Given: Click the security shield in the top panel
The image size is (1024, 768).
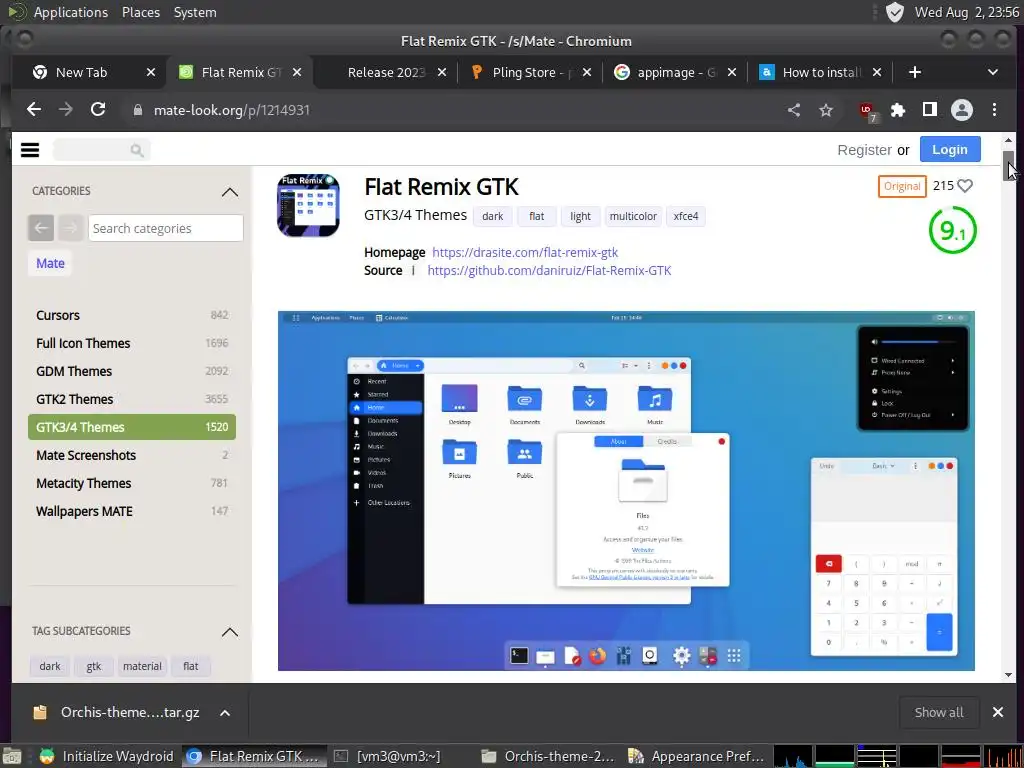Looking at the screenshot, I should [894, 12].
